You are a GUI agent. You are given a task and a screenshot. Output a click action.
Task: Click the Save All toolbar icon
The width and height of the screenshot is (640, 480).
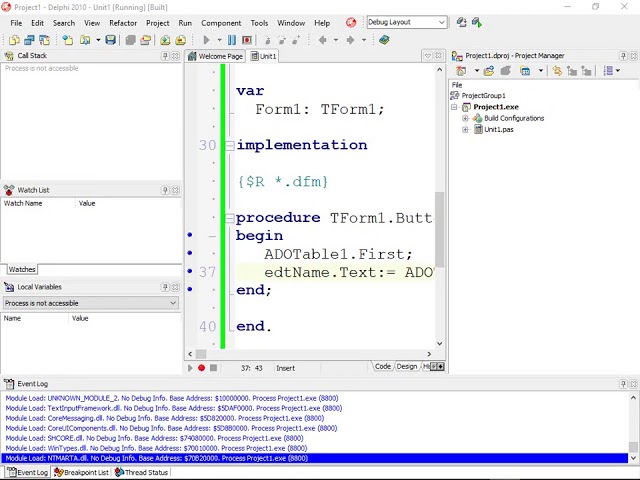click(130, 40)
